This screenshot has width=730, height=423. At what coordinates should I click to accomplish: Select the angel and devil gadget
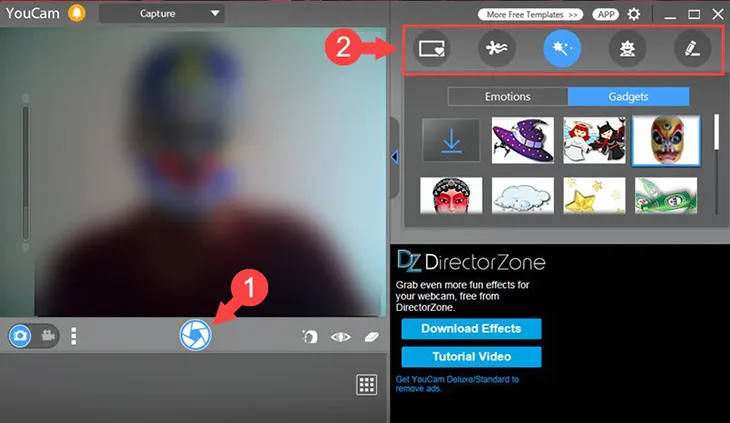(x=594, y=140)
